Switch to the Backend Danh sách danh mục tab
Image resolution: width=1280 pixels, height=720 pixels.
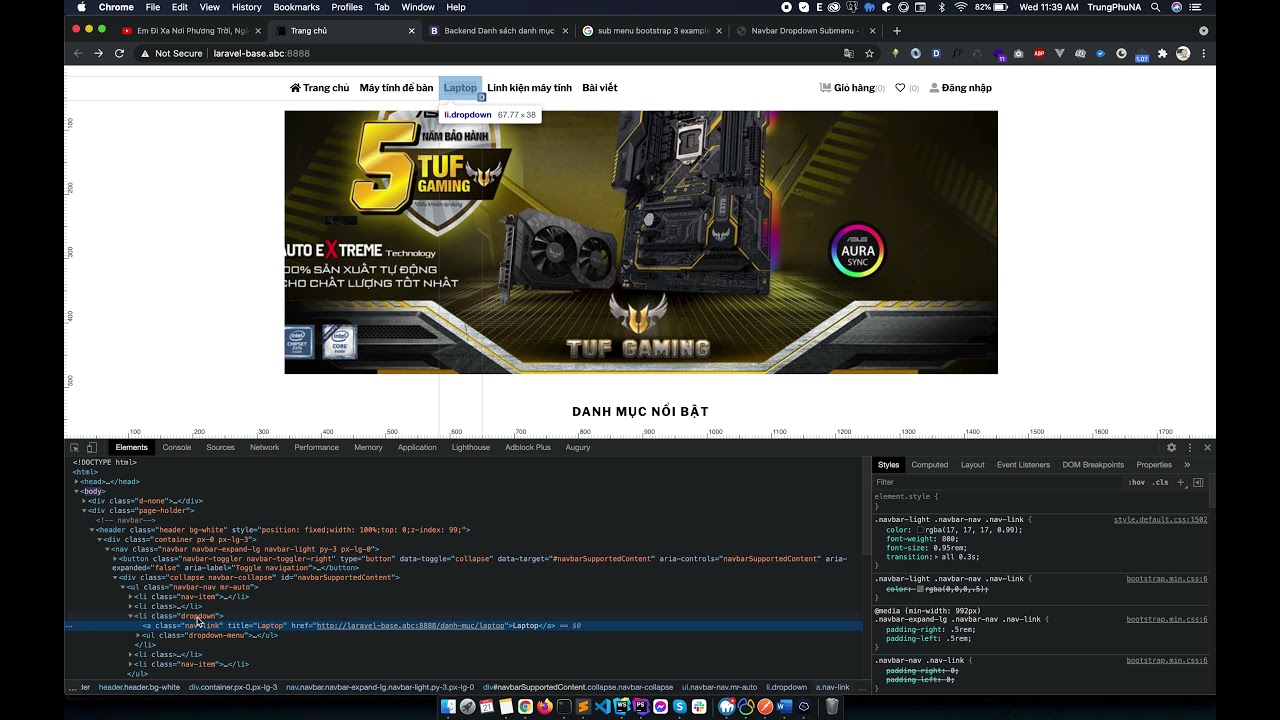pos(498,31)
